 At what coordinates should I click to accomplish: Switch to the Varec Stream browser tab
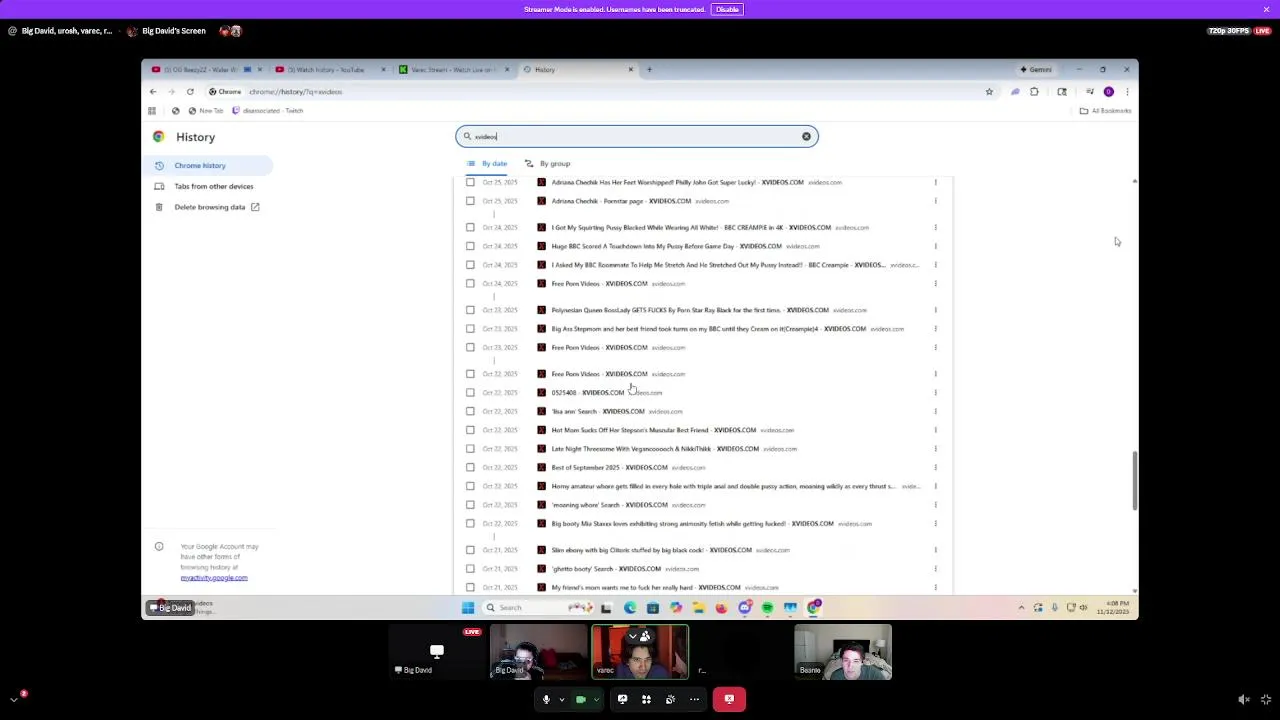pos(454,70)
